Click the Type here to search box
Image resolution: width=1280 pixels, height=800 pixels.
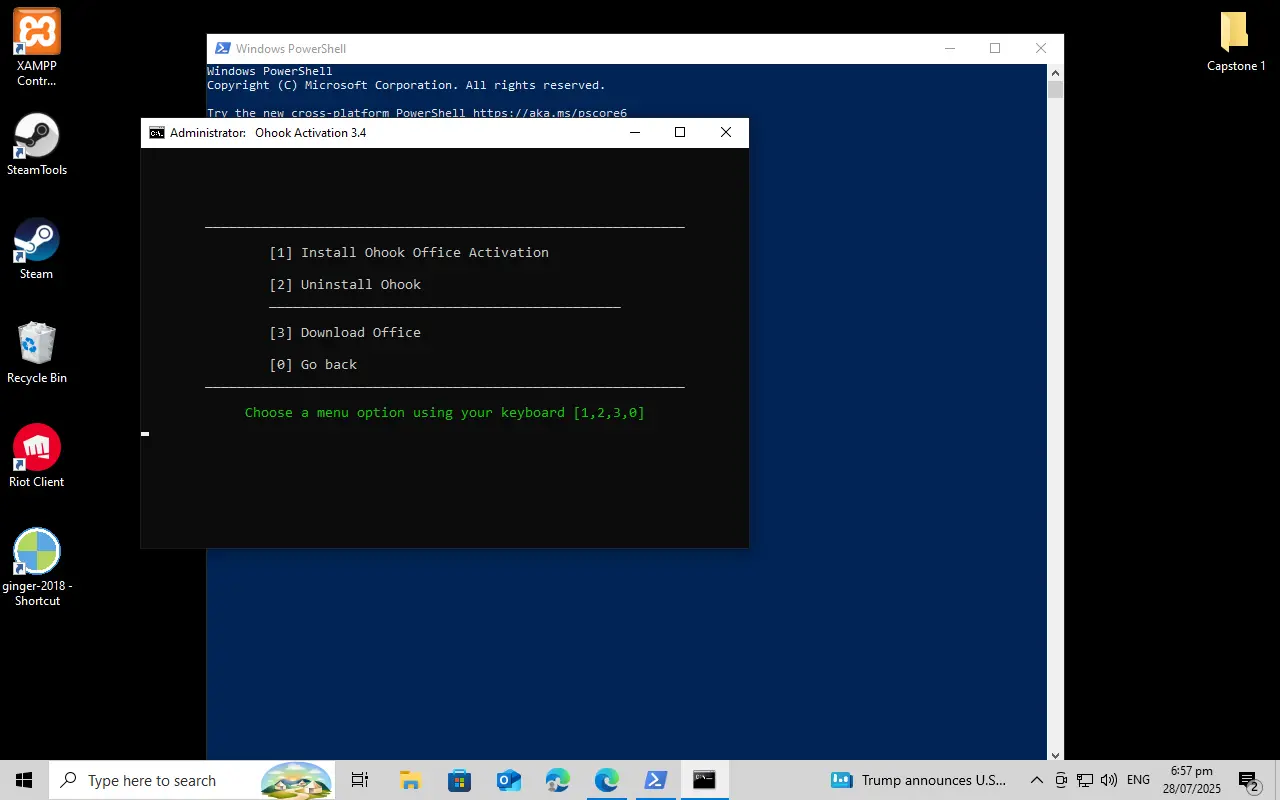coord(193,780)
